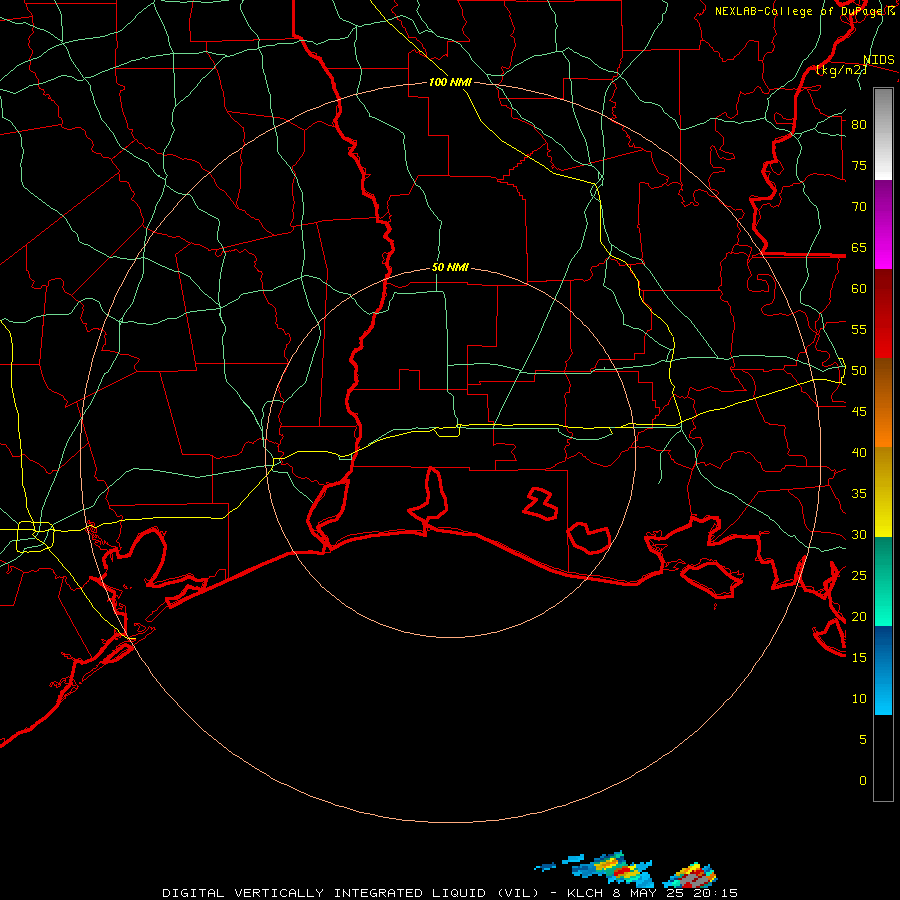Click scale value "75"
This screenshot has height=900, width=900.
pos(859,165)
